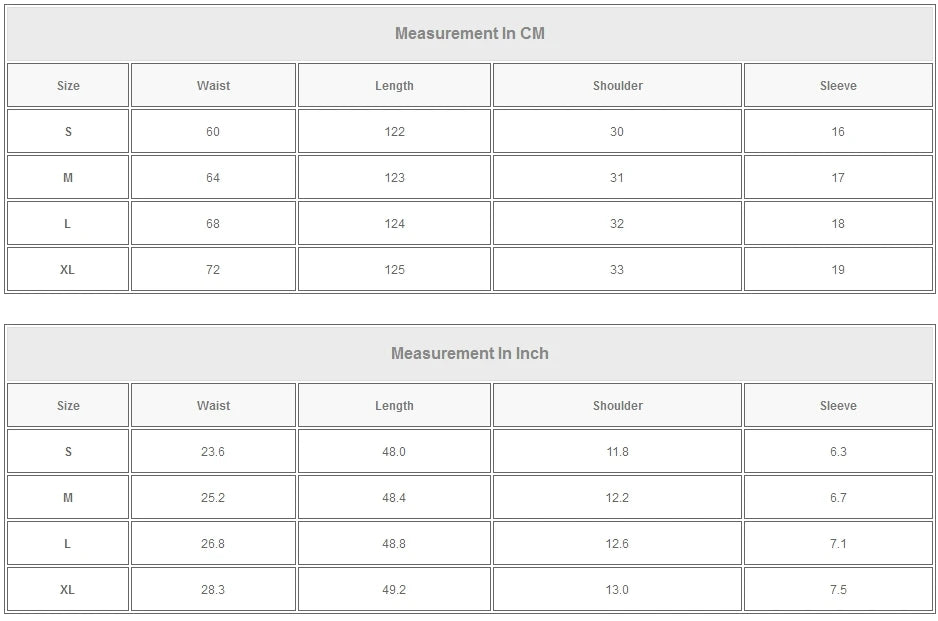Click the length value 49.2 cell
The width and height of the screenshot is (938, 621).
point(394,590)
